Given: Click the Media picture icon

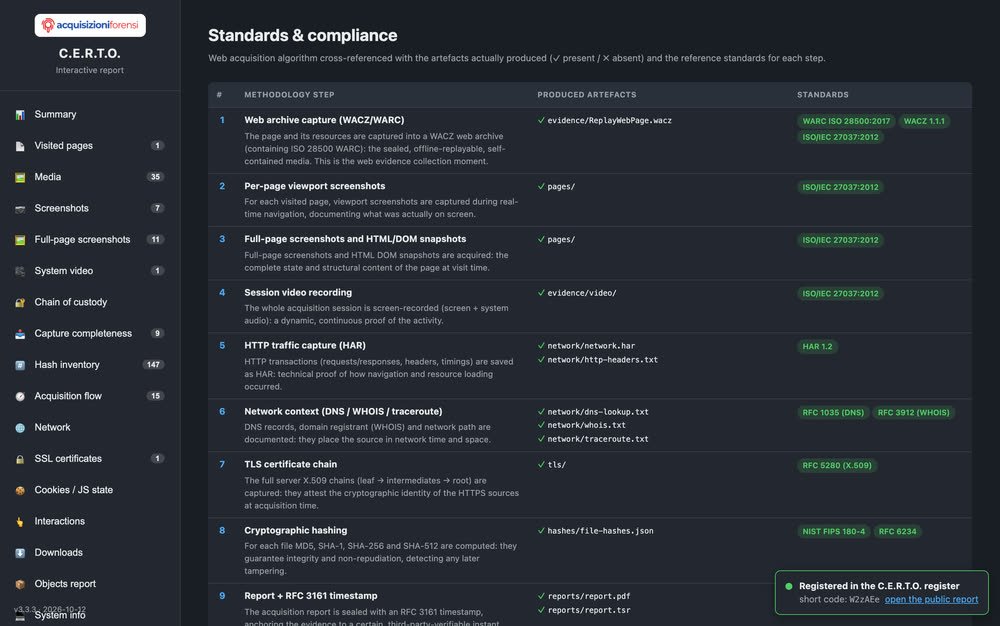Looking at the screenshot, I should (20, 177).
